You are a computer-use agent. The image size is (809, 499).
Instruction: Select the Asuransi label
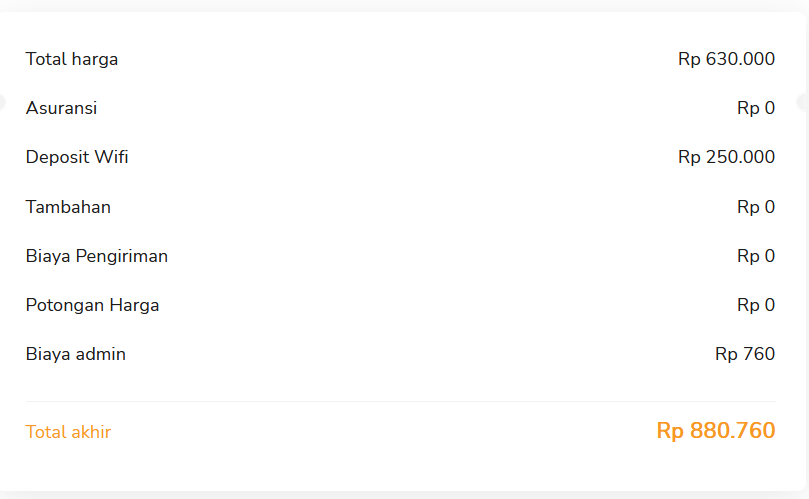coord(61,108)
